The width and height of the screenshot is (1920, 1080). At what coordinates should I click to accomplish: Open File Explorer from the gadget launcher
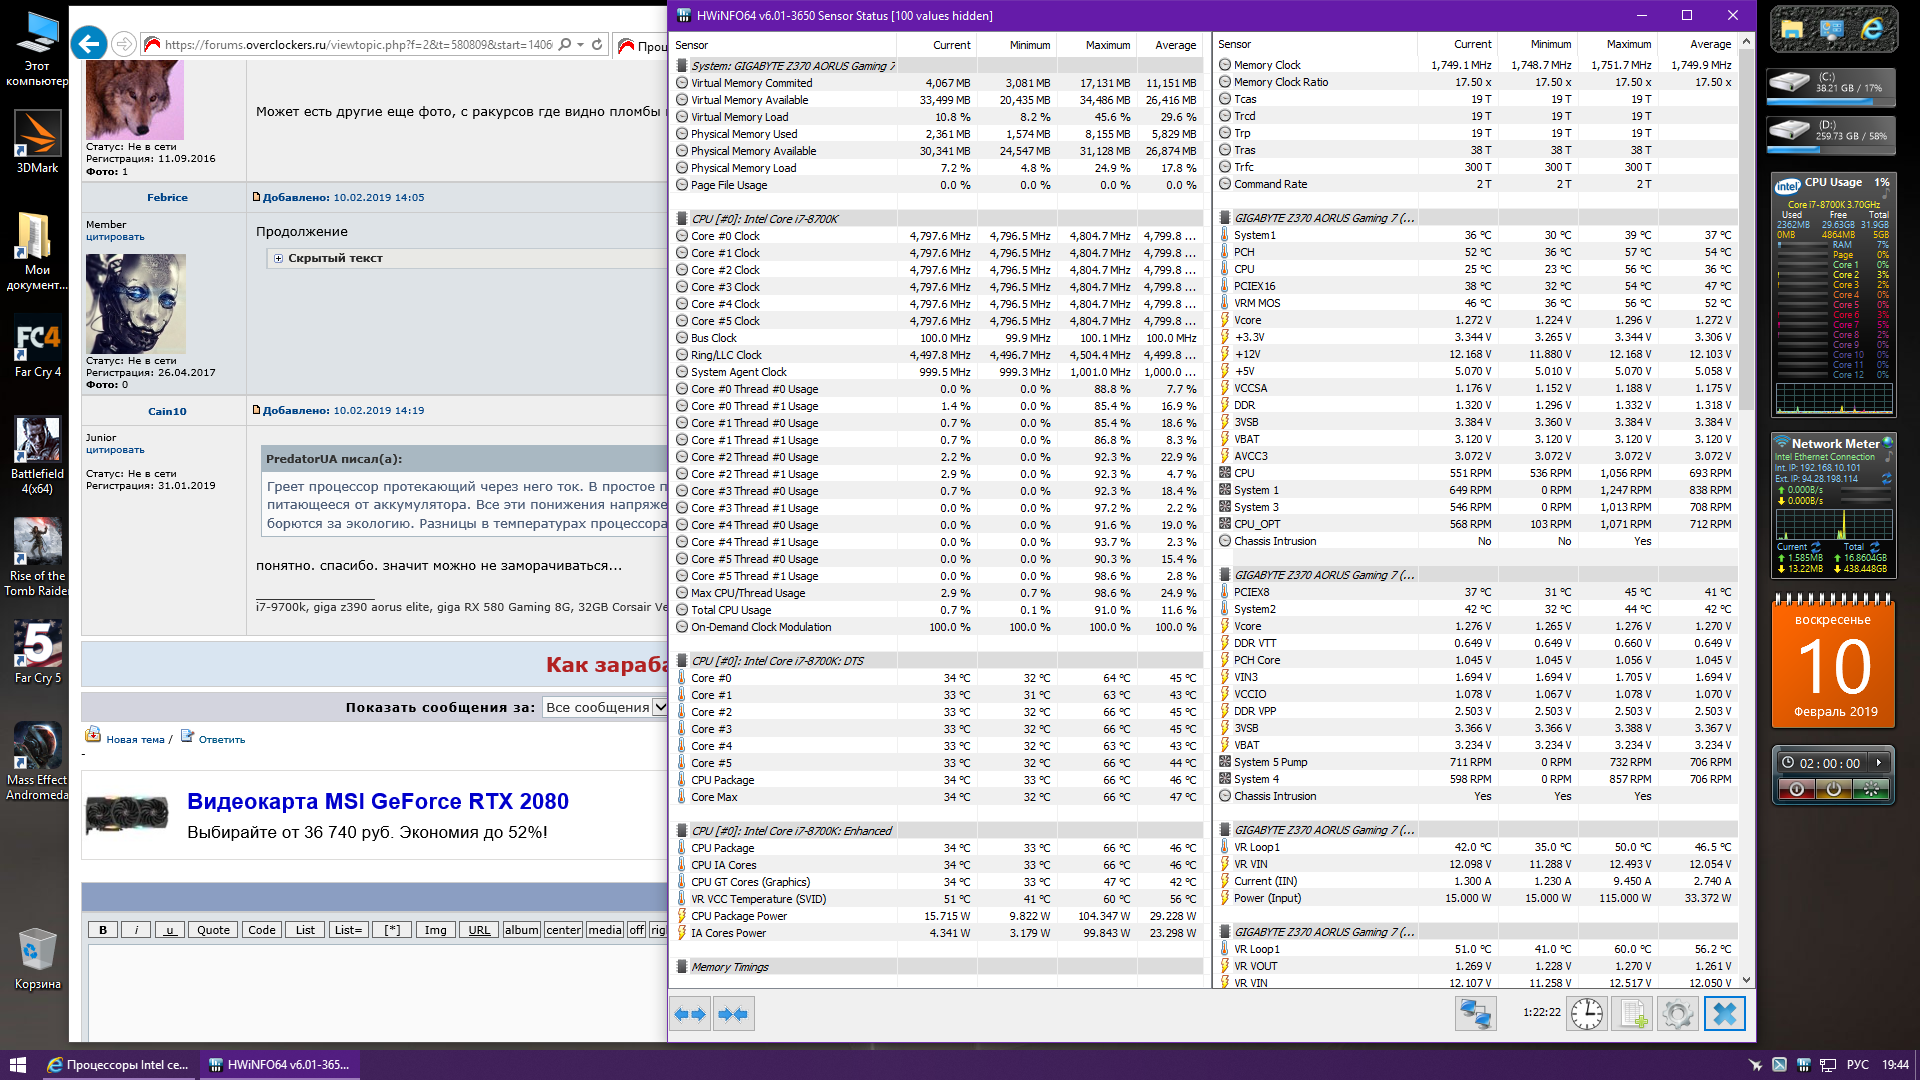tap(1792, 30)
